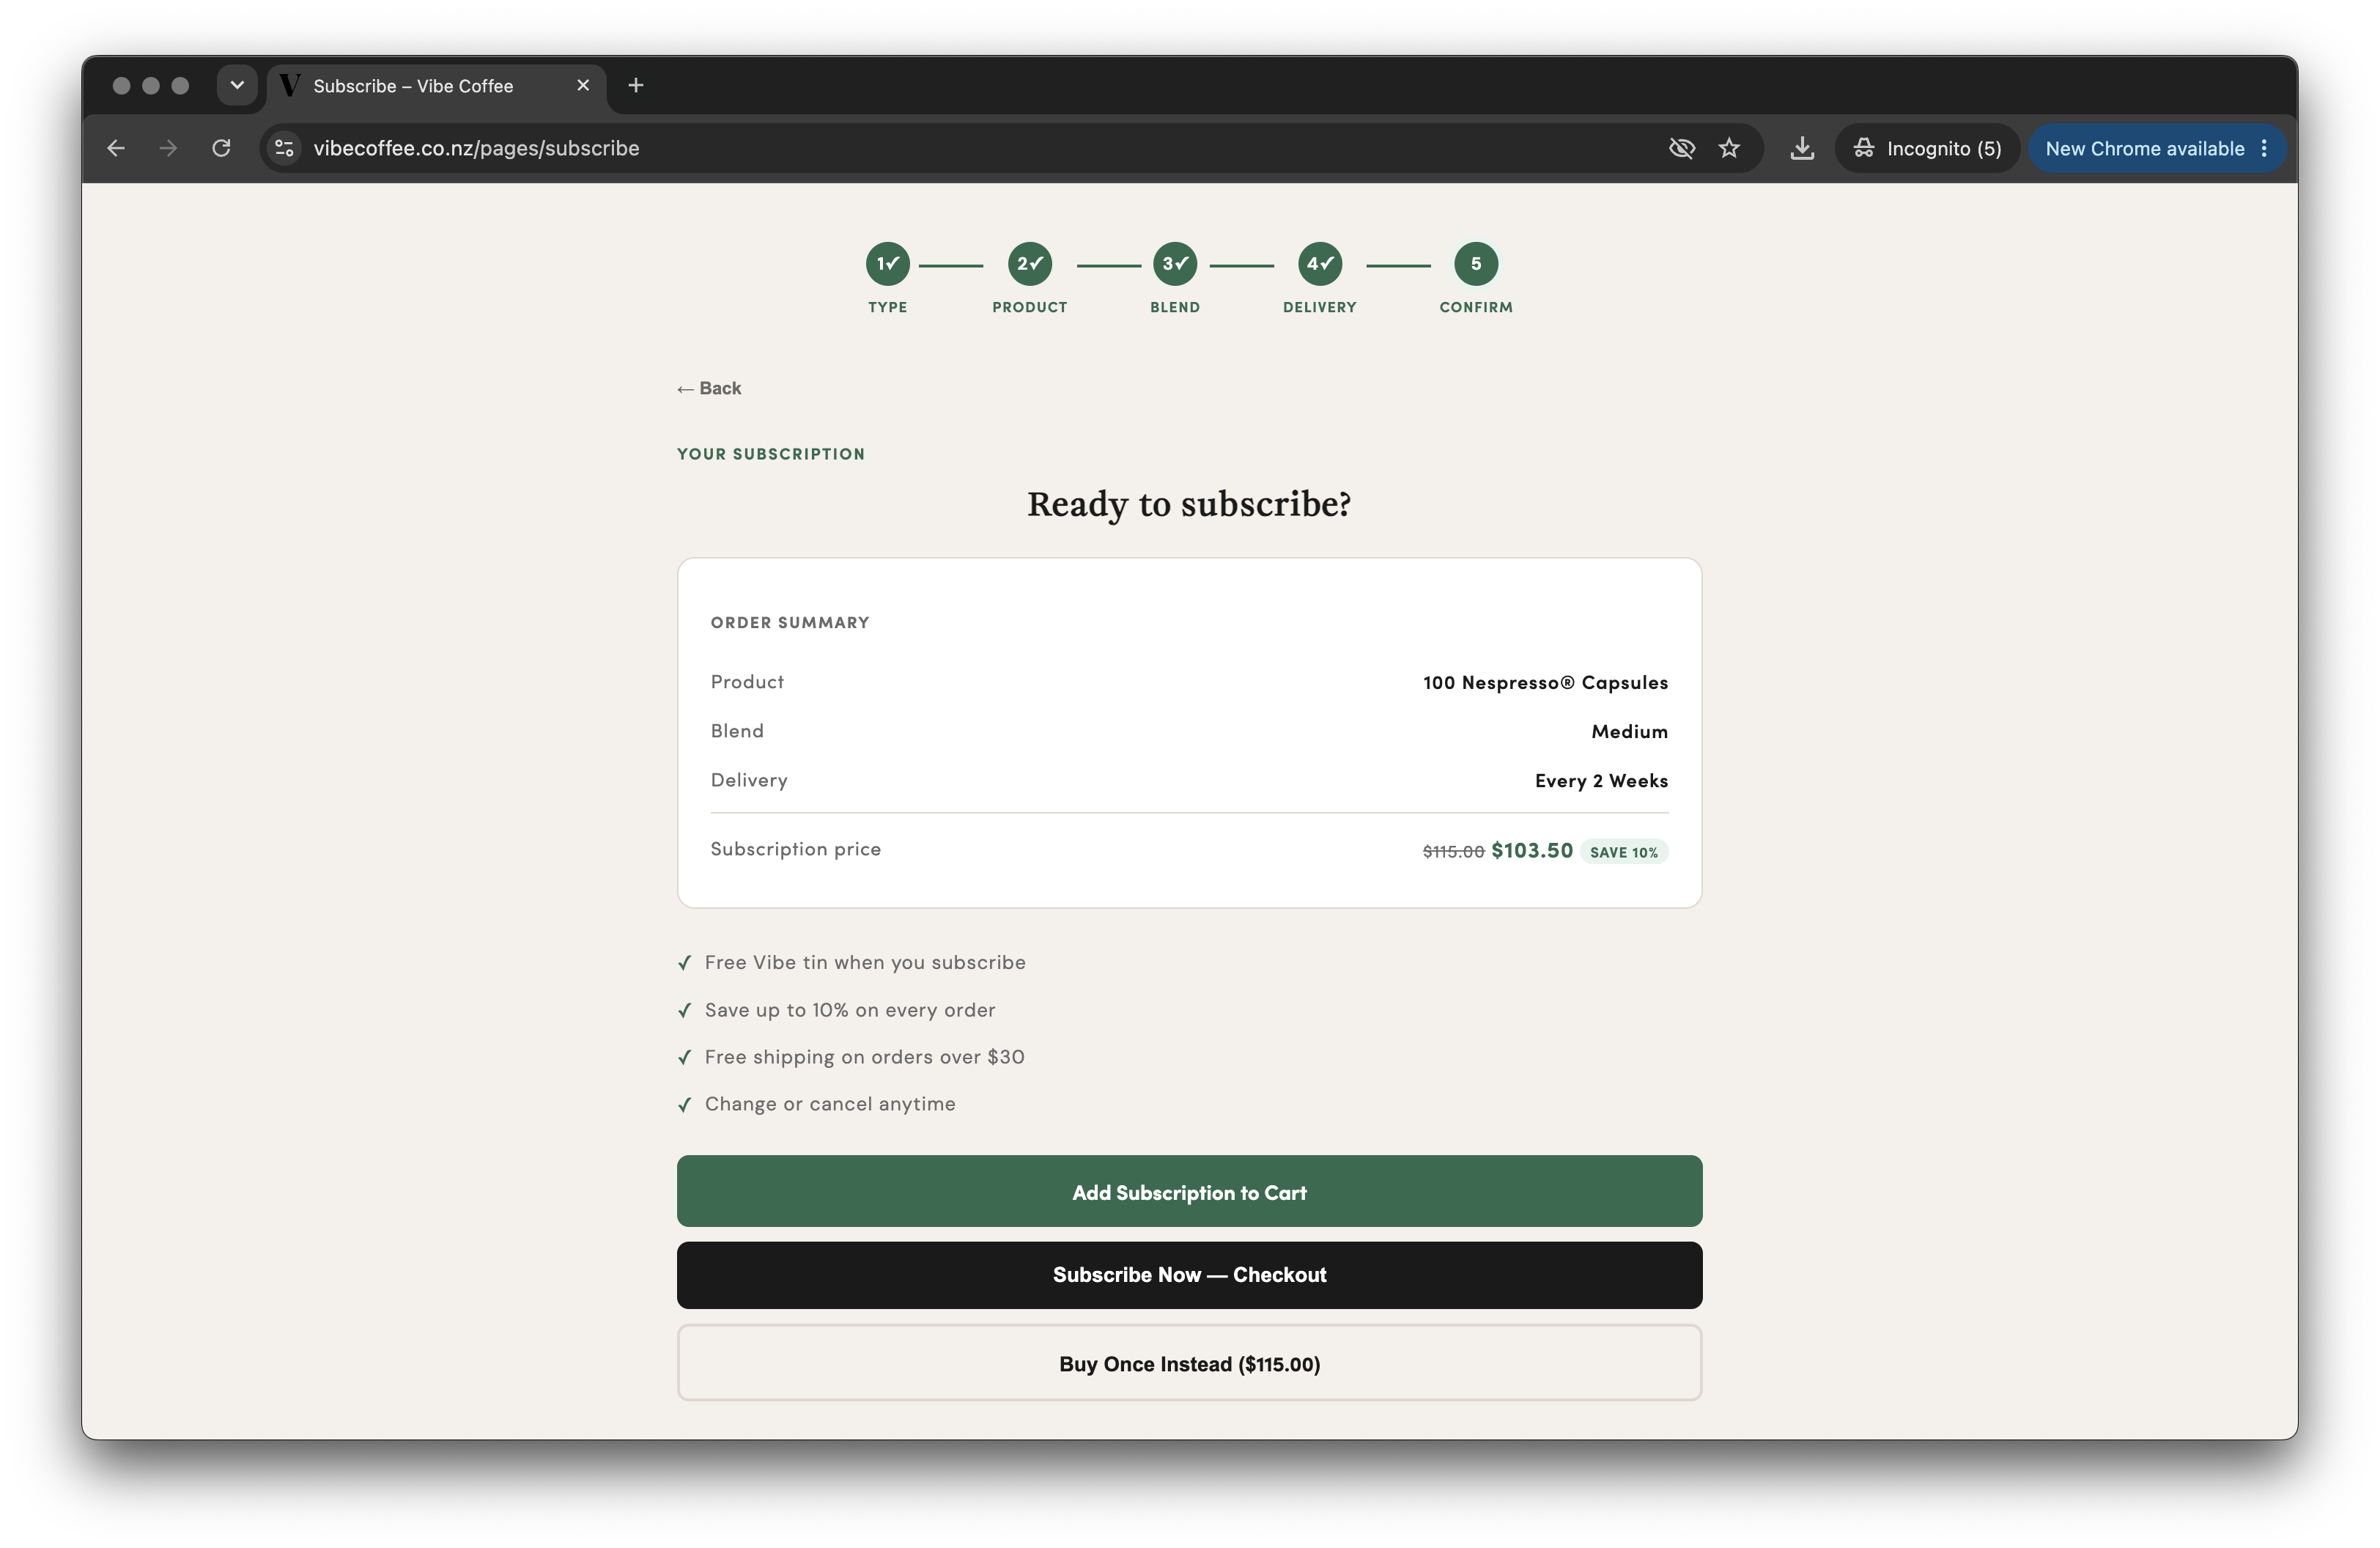The width and height of the screenshot is (2380, 1548).
Task: Click Free Vibe tin when you subscribe
Action: [x=865, y=962]
